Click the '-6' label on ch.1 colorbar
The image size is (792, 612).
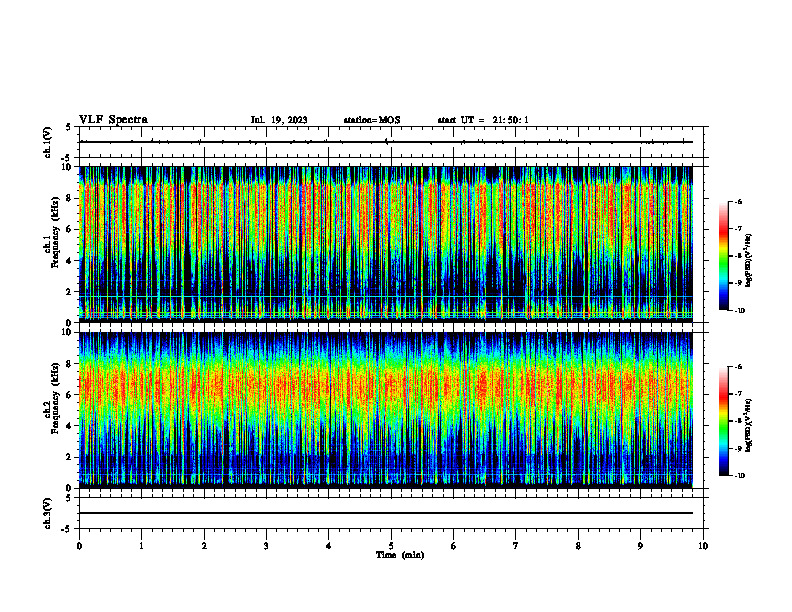tap(738, 201)
